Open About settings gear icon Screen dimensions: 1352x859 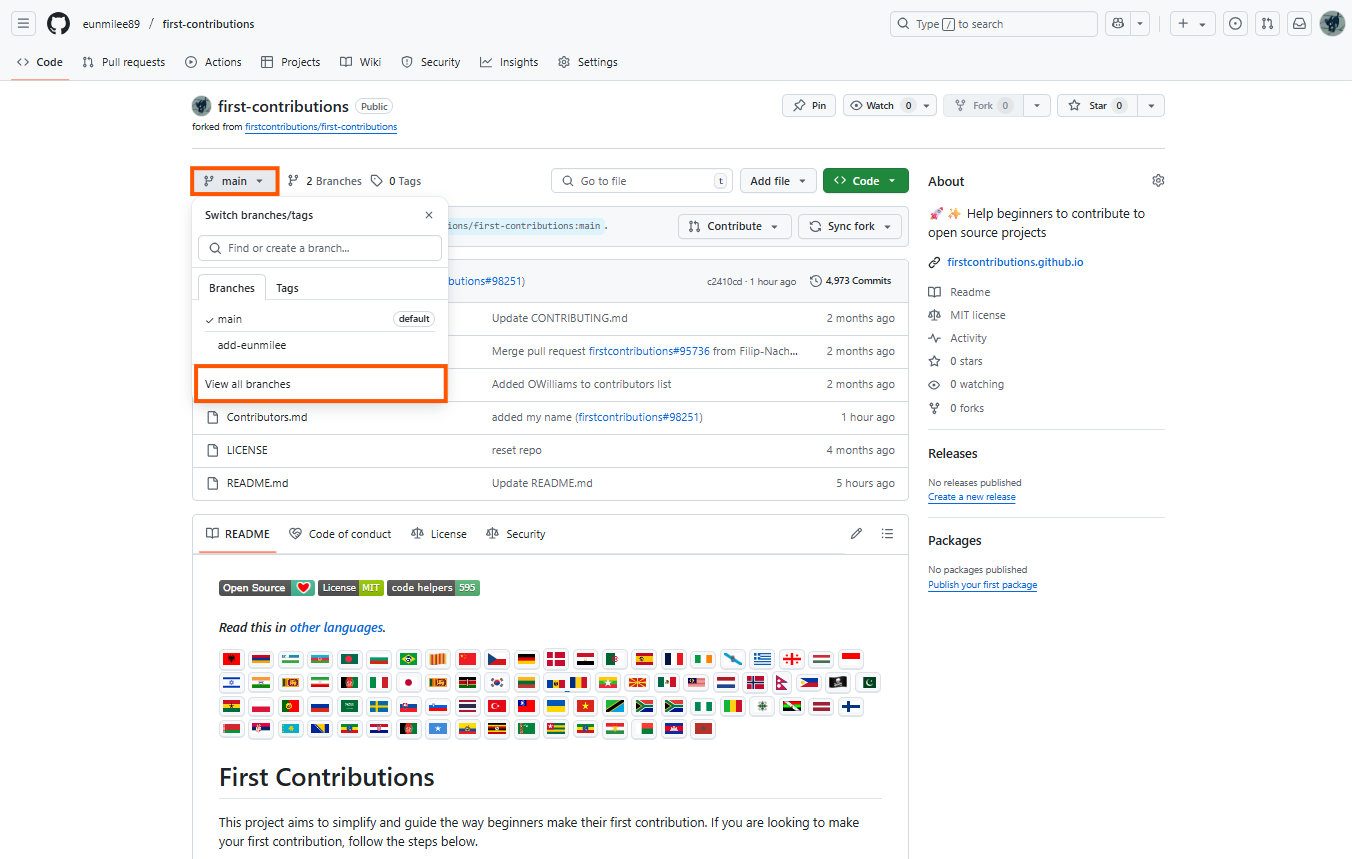click(1158, 181)
